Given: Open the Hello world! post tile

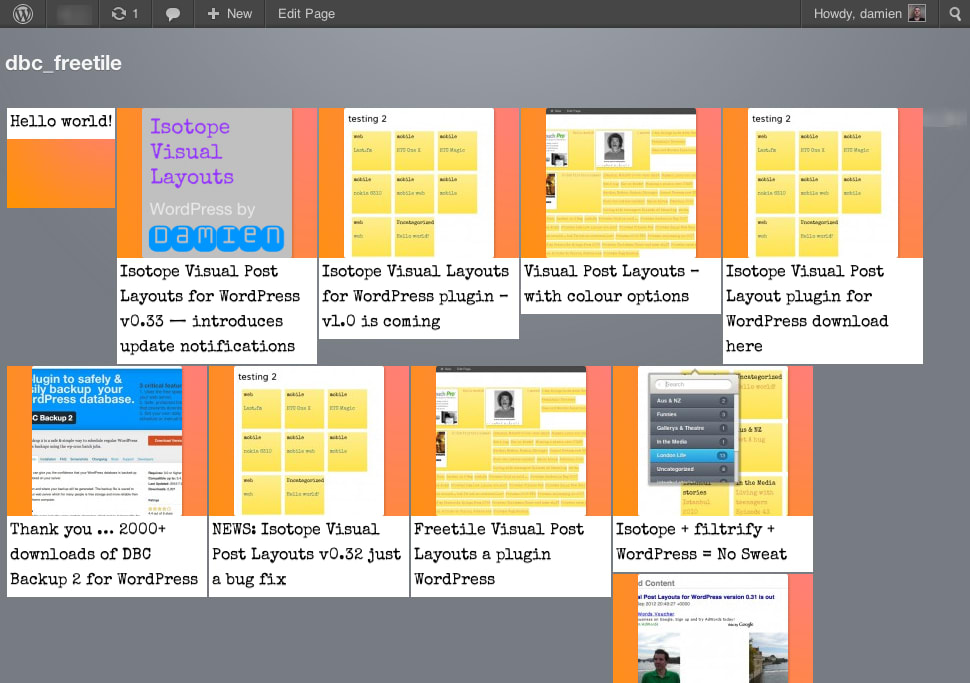Looking at the screenshot, I should pos(61,121).
